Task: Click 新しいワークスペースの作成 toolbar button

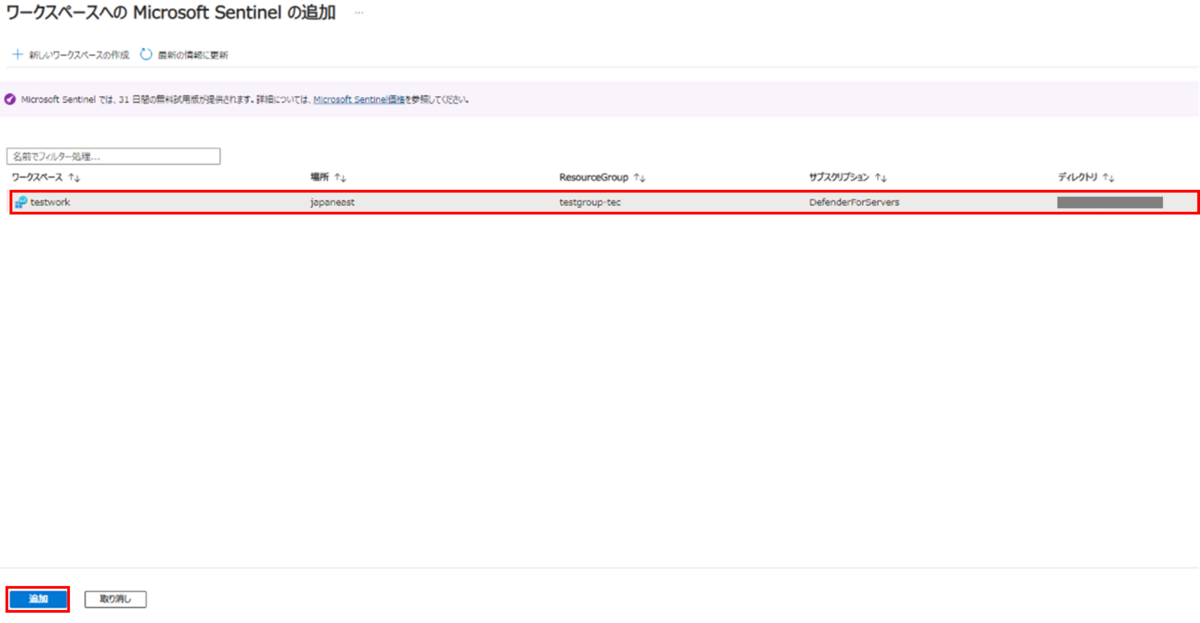Action: pos(71,54)
